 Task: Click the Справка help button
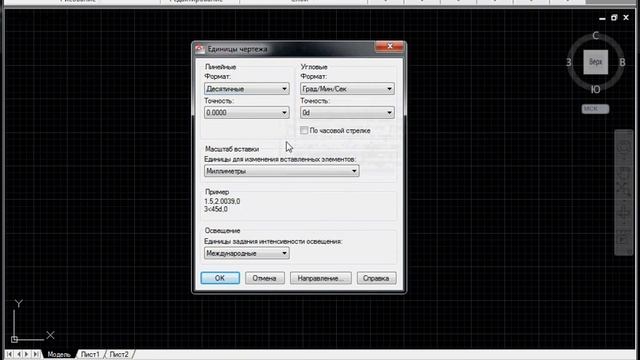click(376, 278)
